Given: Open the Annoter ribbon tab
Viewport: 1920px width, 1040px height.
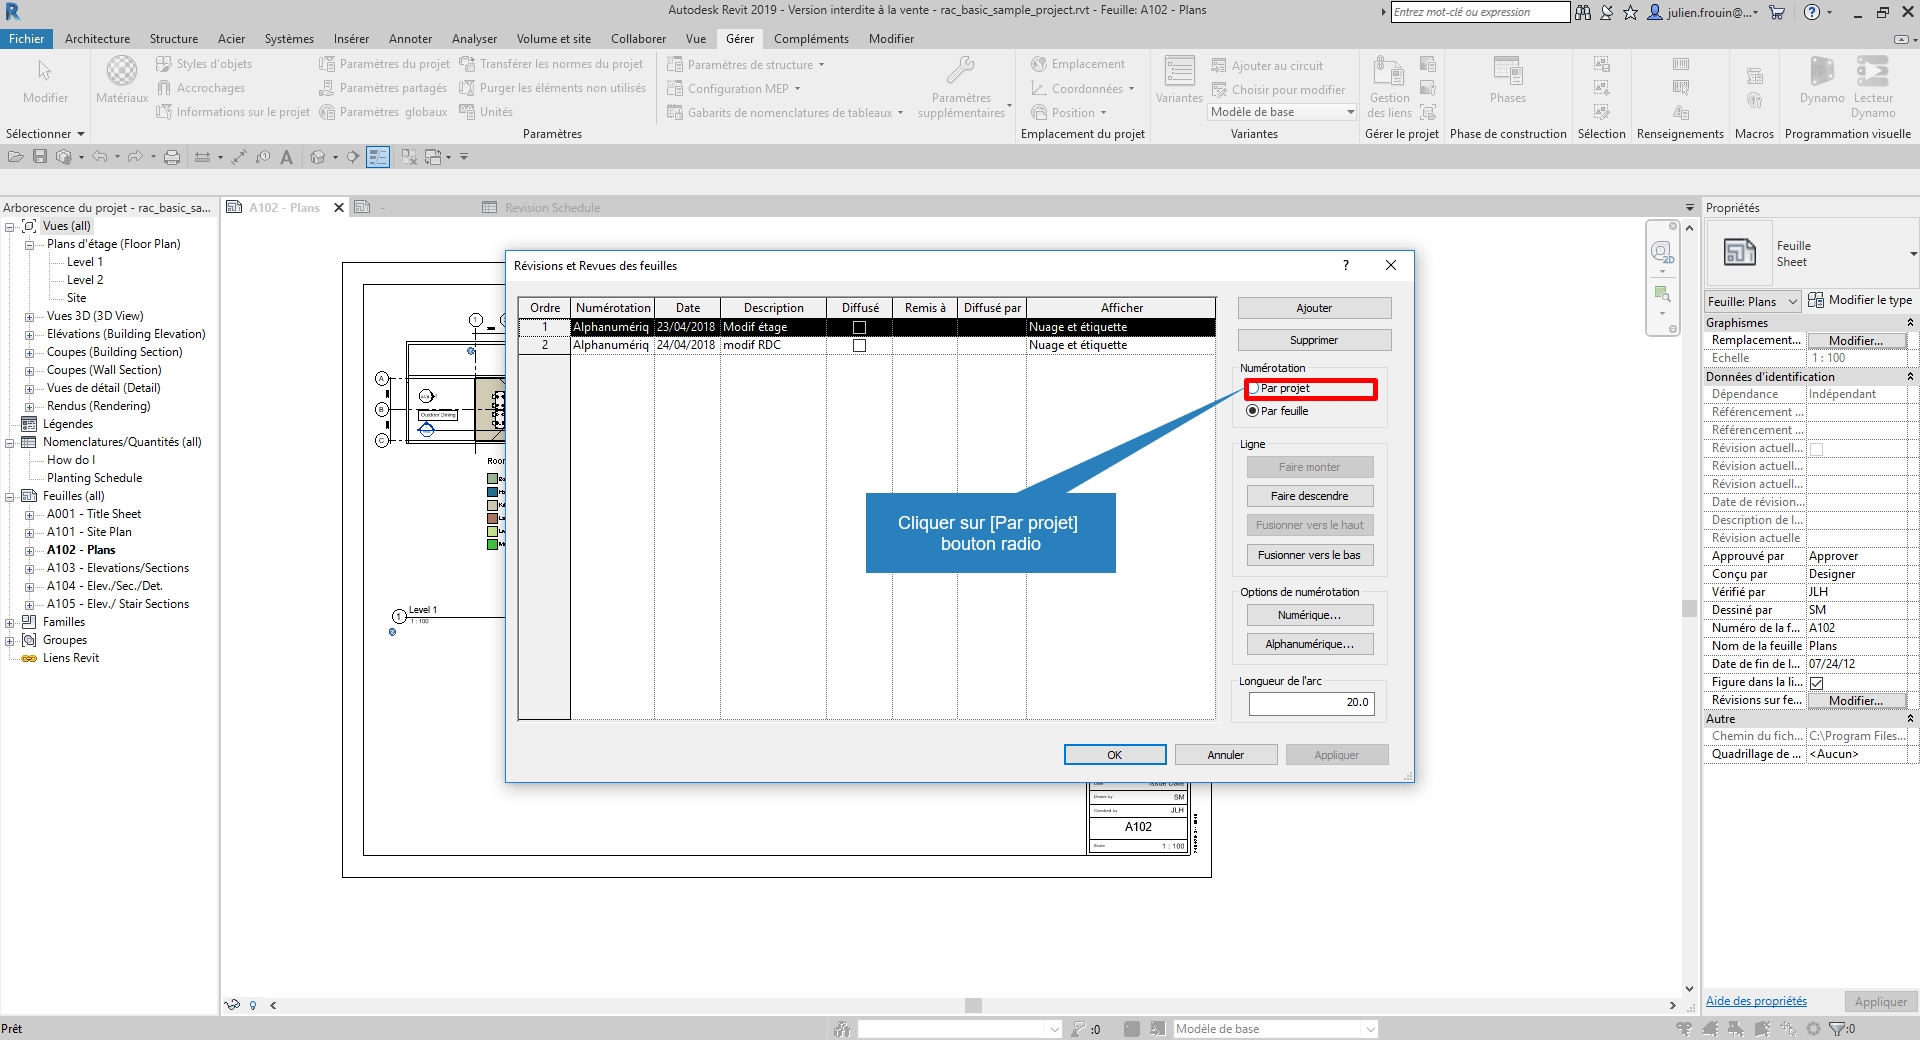Looking at the screenshot, I should point(410,39).
